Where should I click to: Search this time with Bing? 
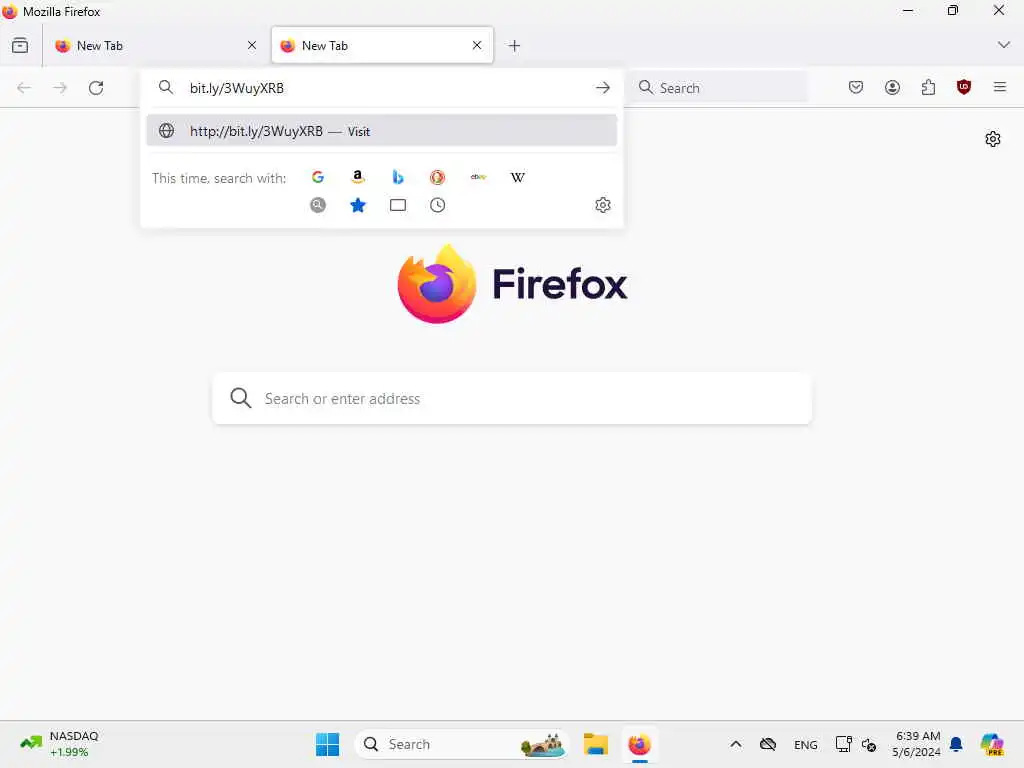(398, 177)
